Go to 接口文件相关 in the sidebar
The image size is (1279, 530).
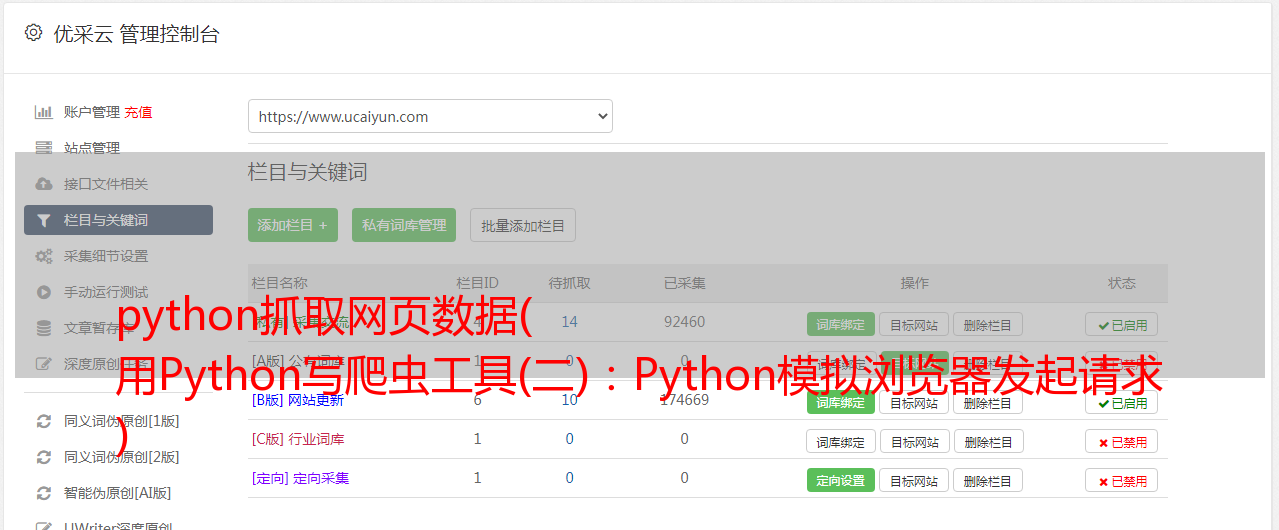(x=106, y=184)
